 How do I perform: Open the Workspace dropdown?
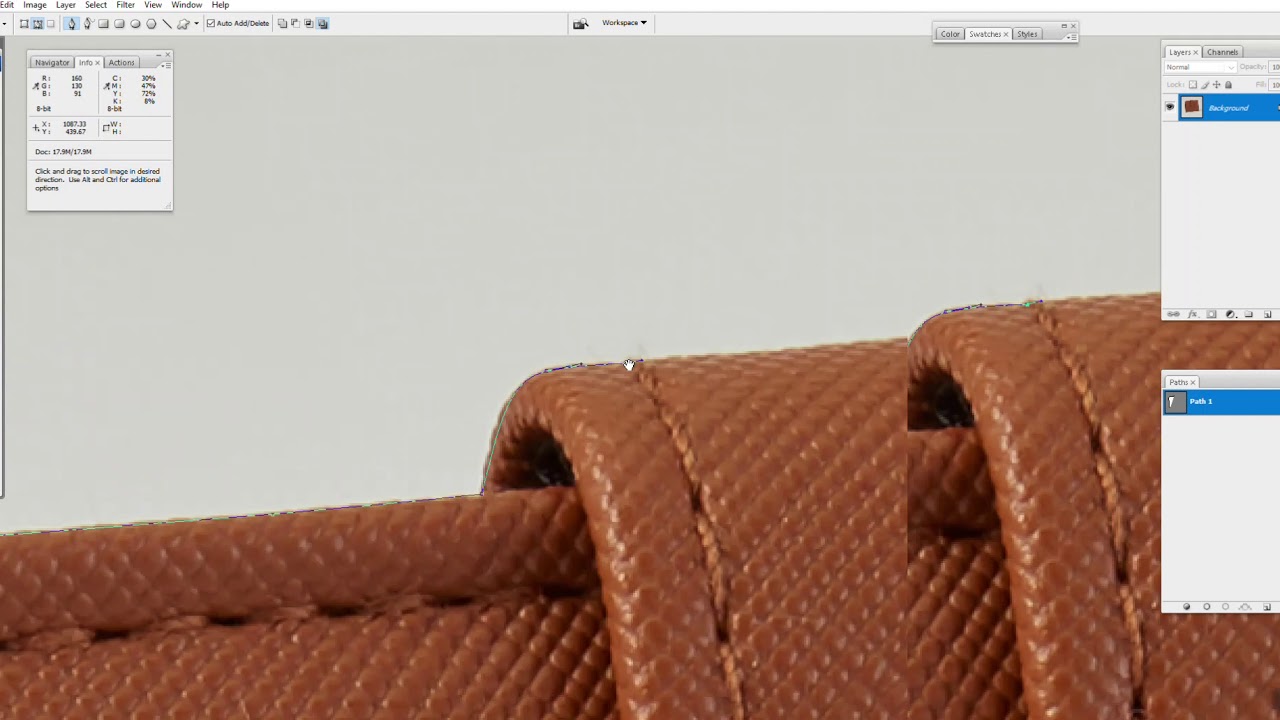(624, 22)
